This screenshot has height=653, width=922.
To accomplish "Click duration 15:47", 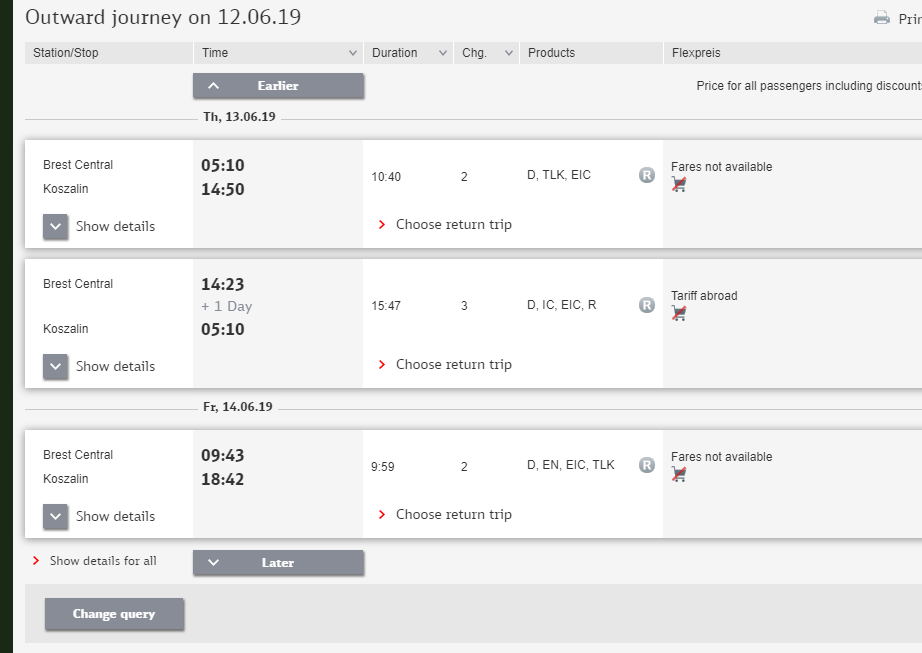I will point(386,306).
